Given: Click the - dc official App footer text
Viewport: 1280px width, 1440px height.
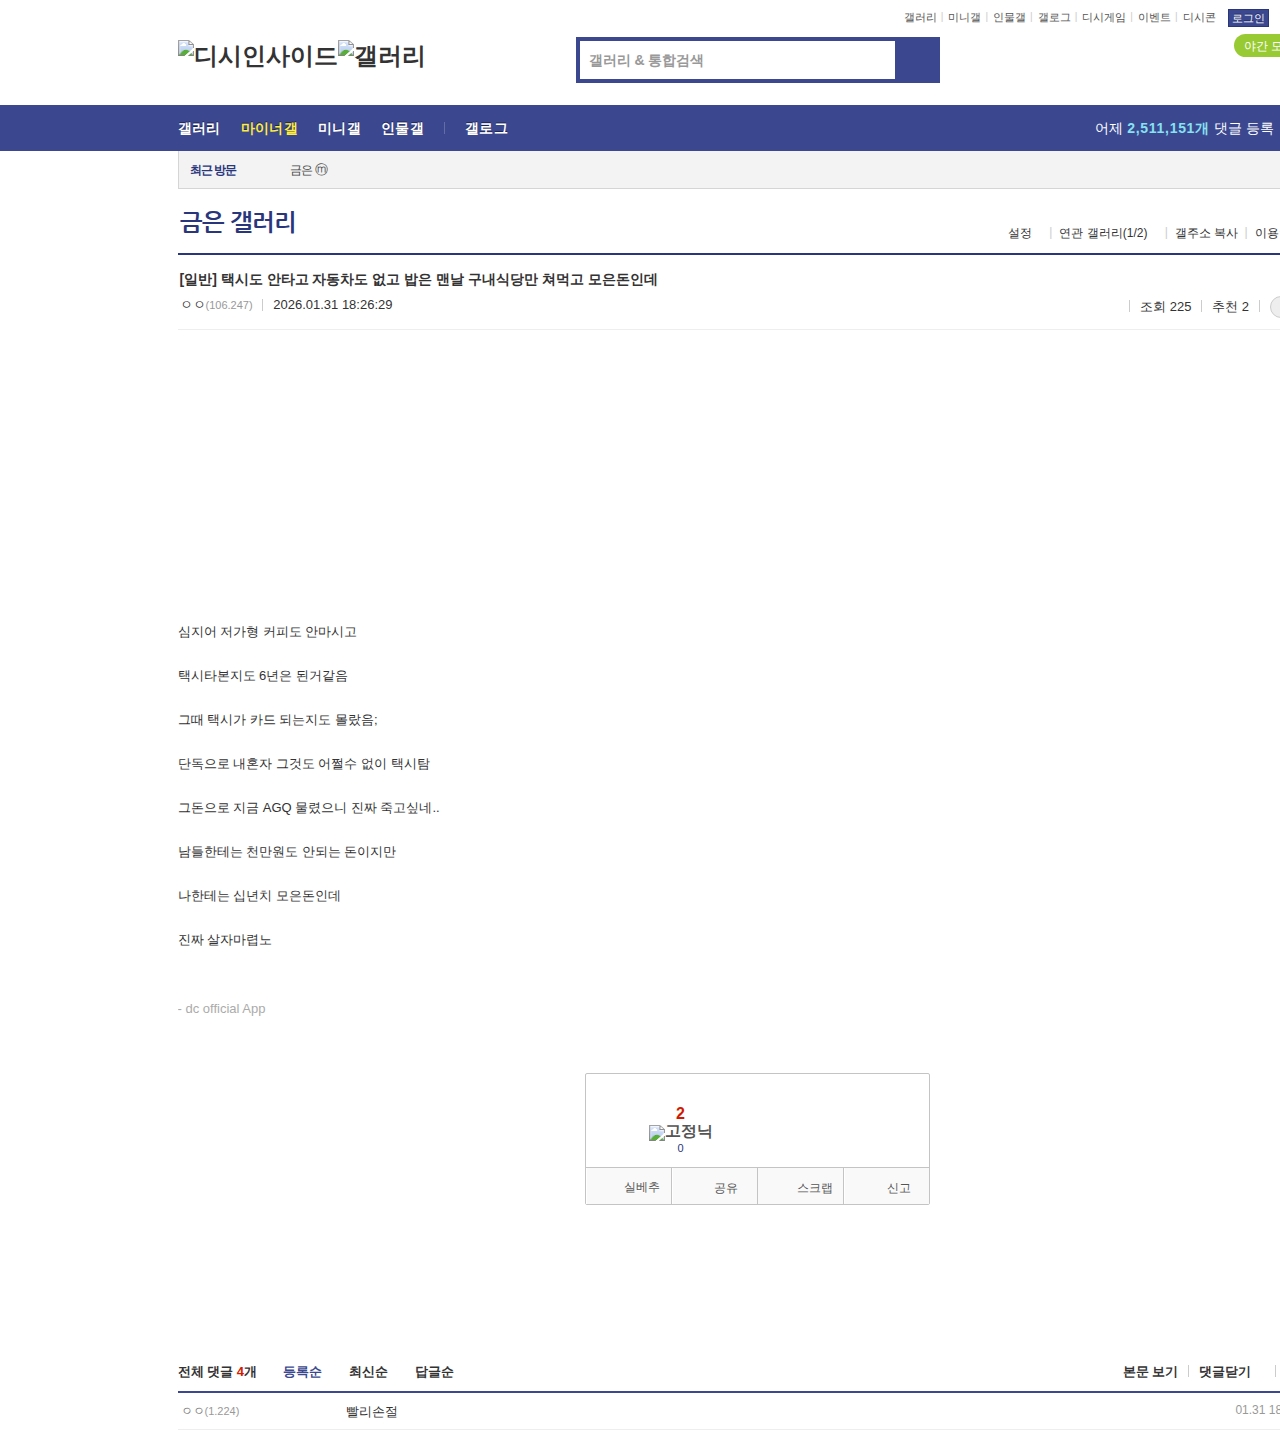Looking at the screenshot, I should 222,1009.
